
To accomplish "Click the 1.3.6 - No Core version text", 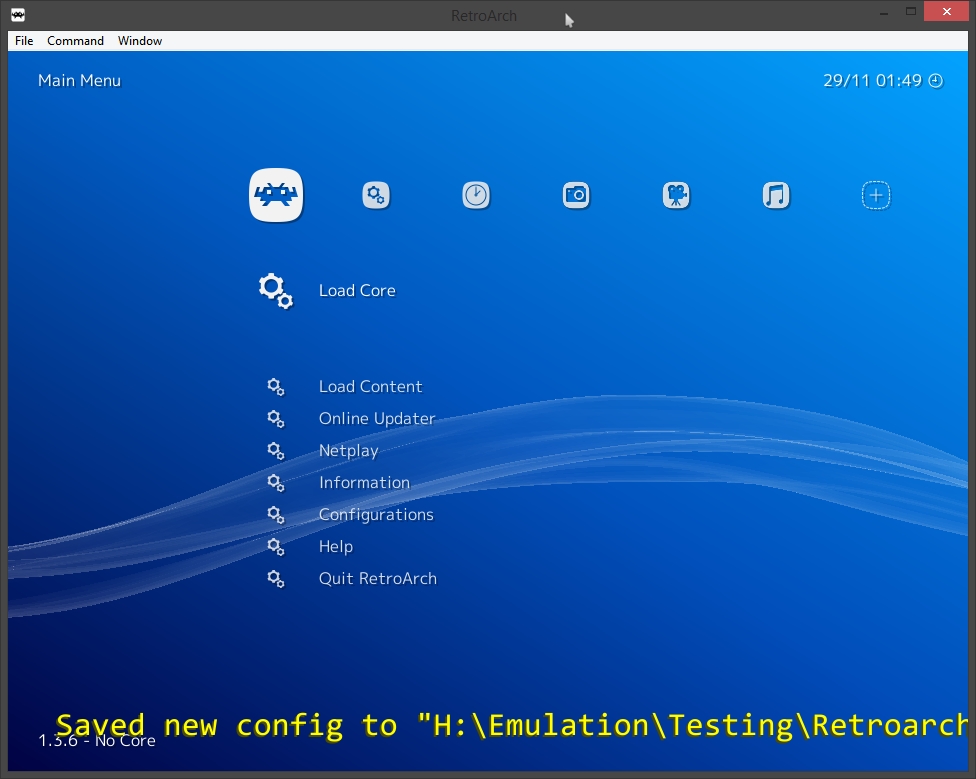I will pyautogui.click(x=97, y=740).
